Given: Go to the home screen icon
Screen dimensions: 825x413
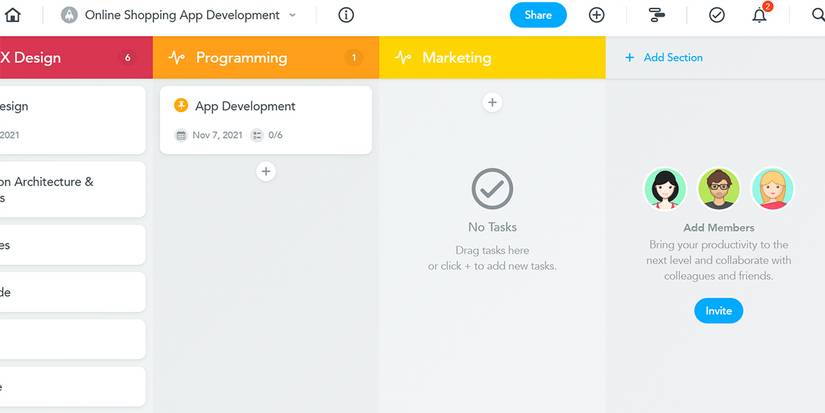Looking at the screenshot, I should coord(13,15).
